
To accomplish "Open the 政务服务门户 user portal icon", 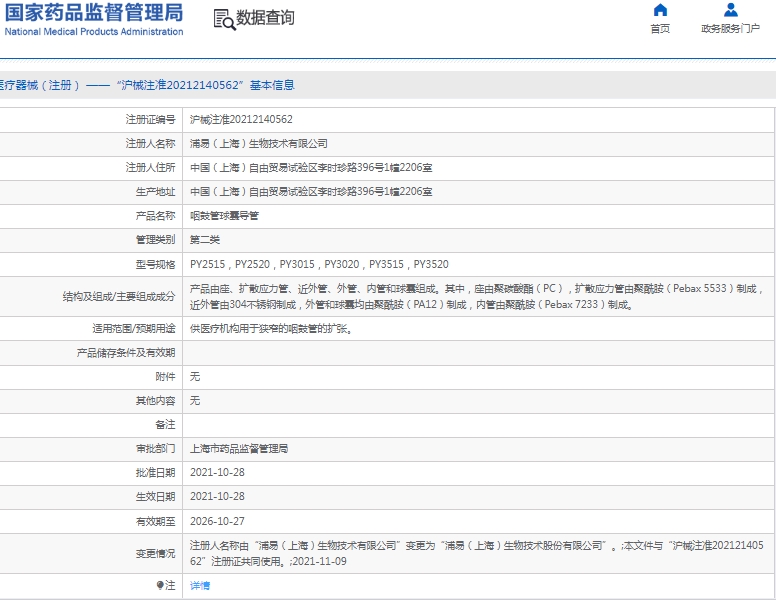I will pos(730,10).
